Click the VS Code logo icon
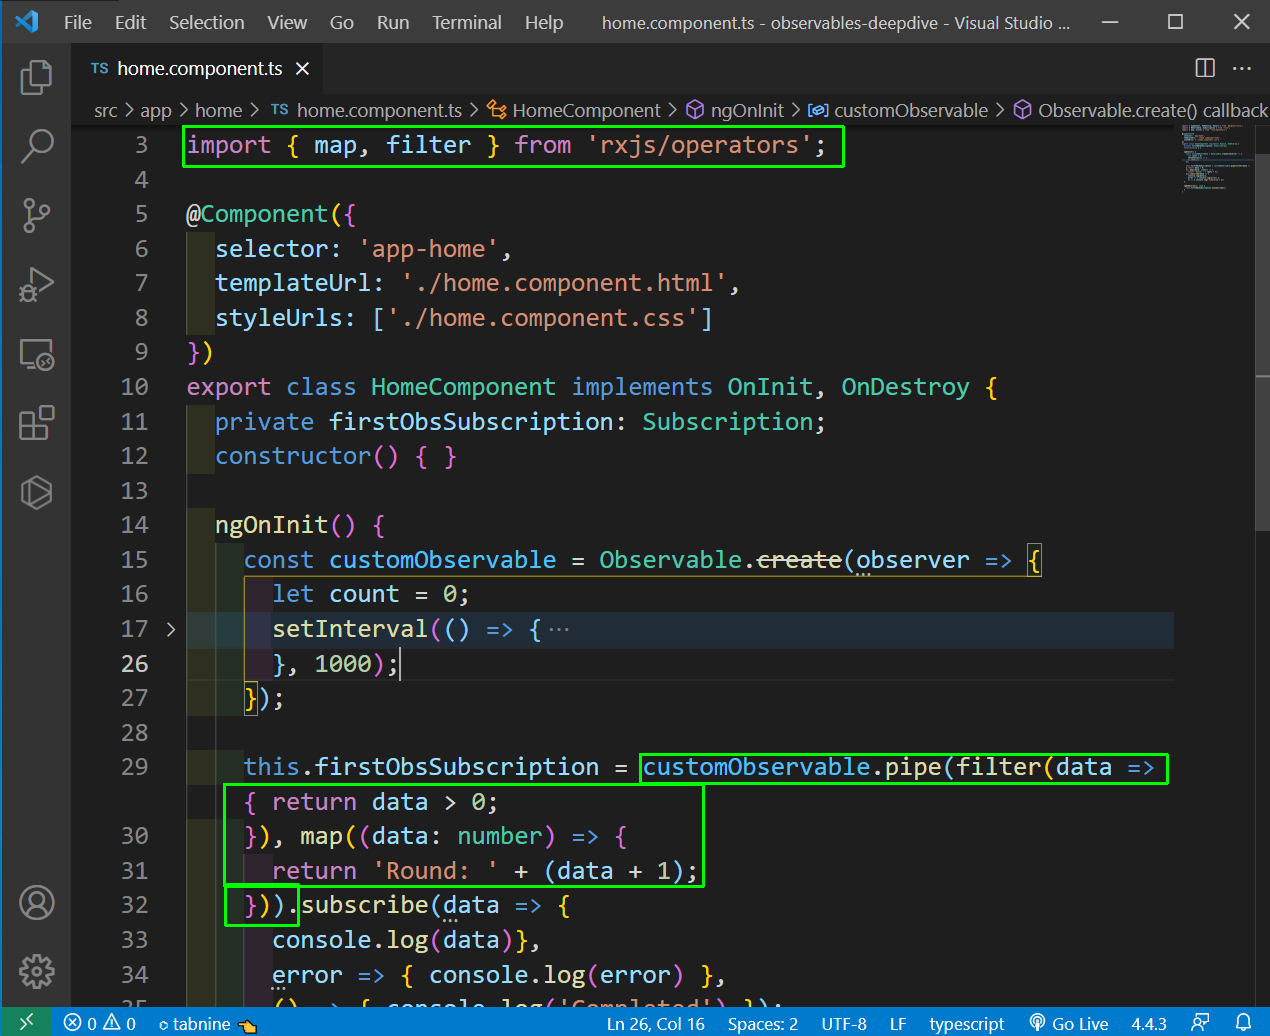1270x1036 pixels. pos(26,22)
